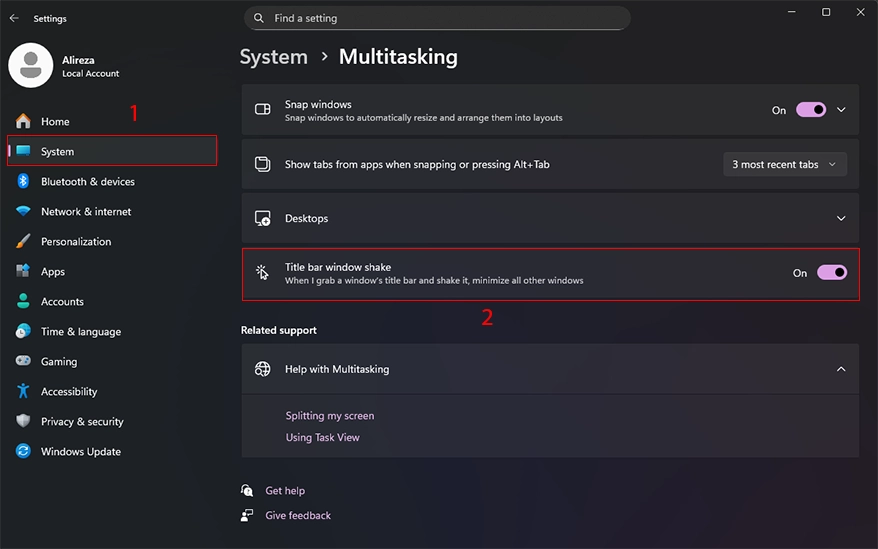Click the Windows Update icon in sidebar
Viewport: 878px width, 549px height.
click(x=23, y=451)
